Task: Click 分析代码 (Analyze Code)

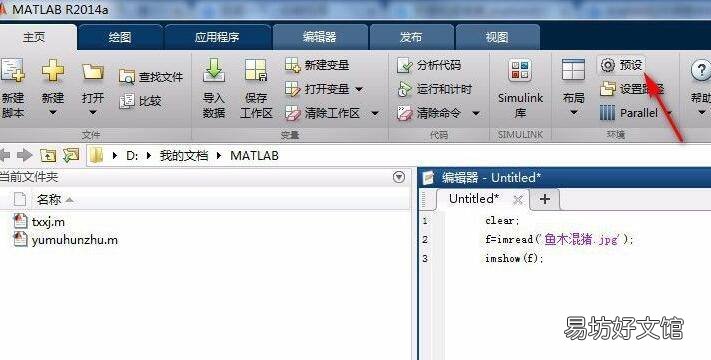Action: click(x=429, y=65)
